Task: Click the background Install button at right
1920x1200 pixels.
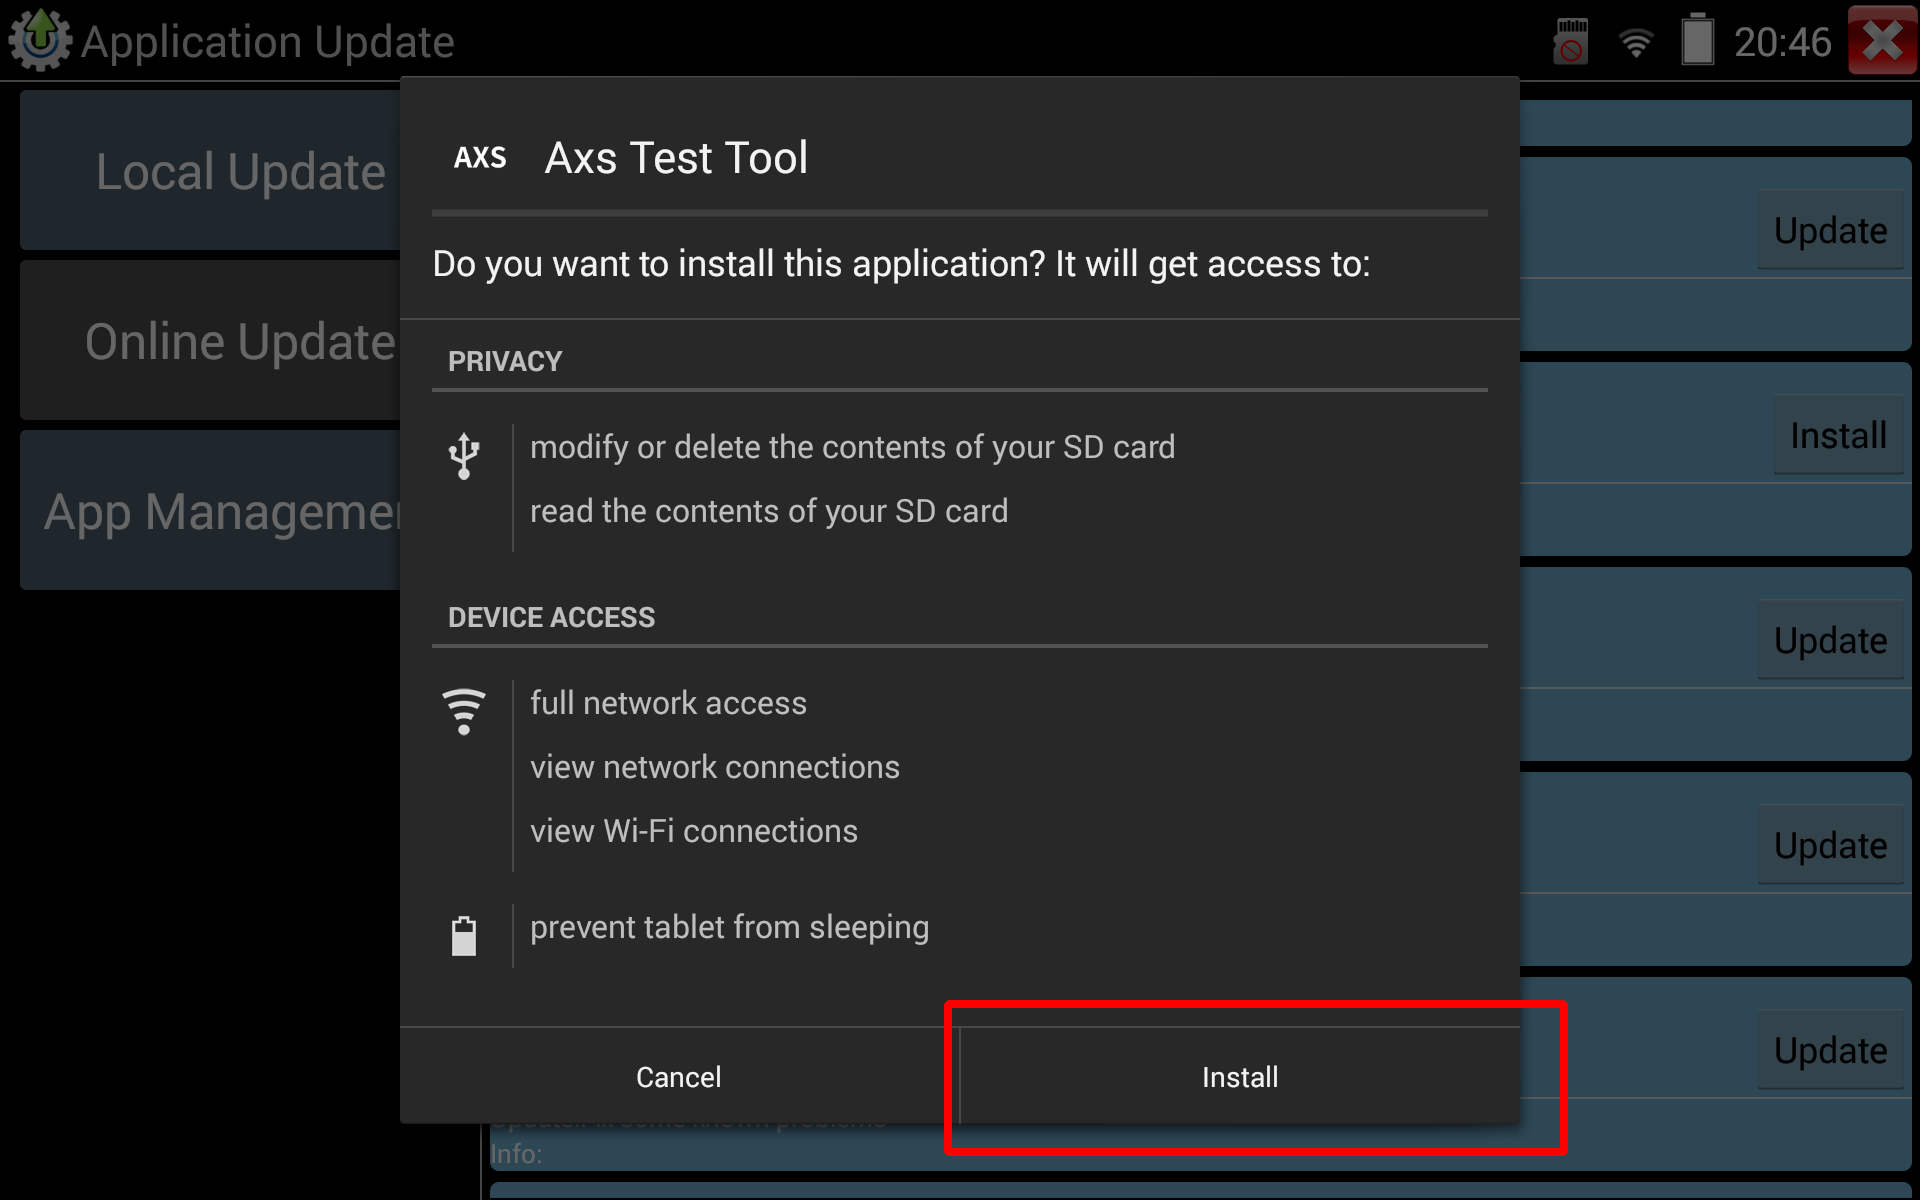Action: 1838,436
